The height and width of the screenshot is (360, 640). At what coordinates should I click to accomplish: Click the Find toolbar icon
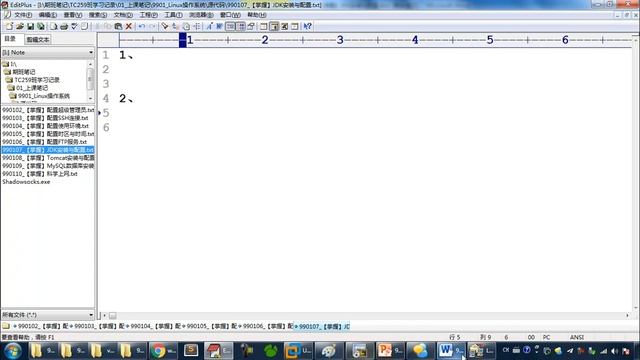coord(164,26)
